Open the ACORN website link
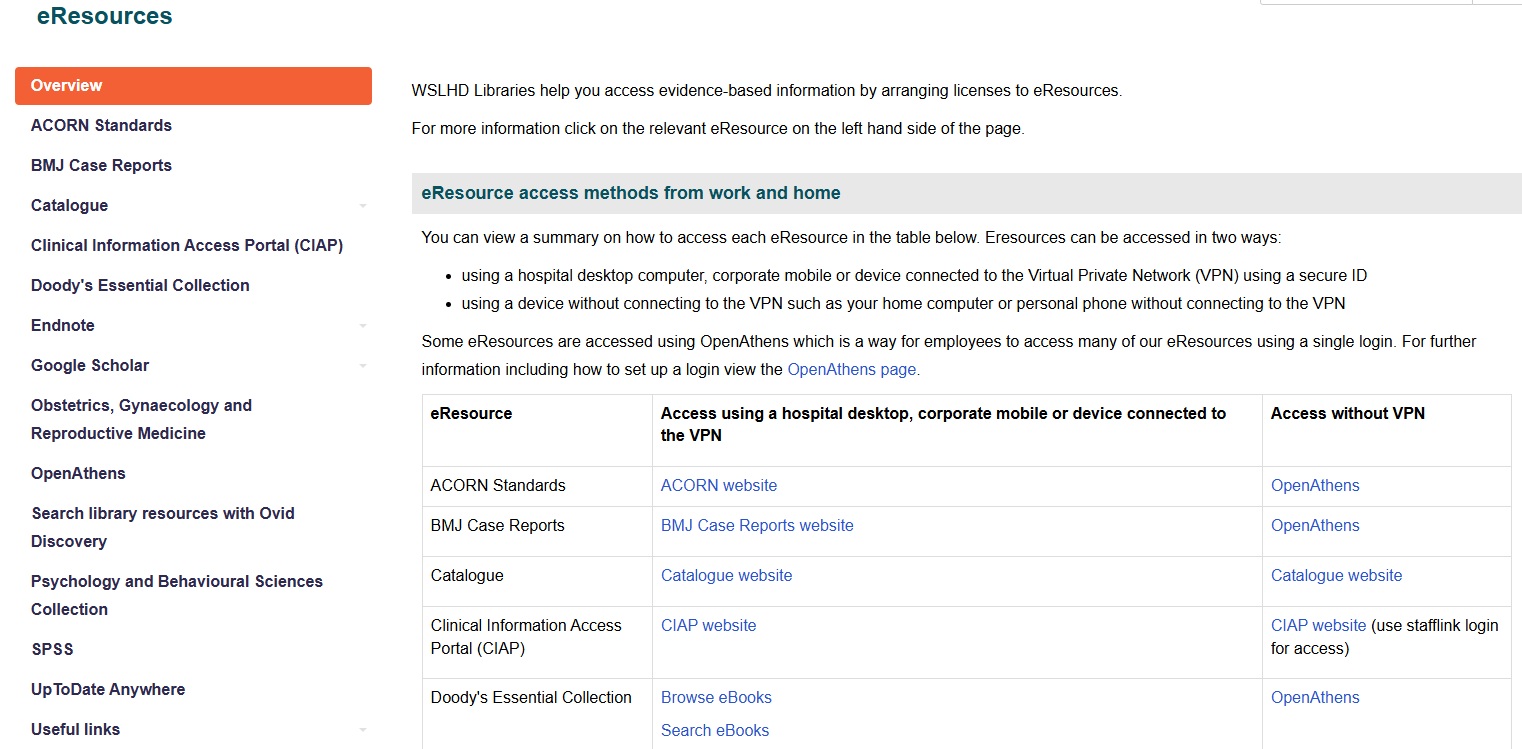Viewport: 1522px width, 749px height. [x=718, y=485]
